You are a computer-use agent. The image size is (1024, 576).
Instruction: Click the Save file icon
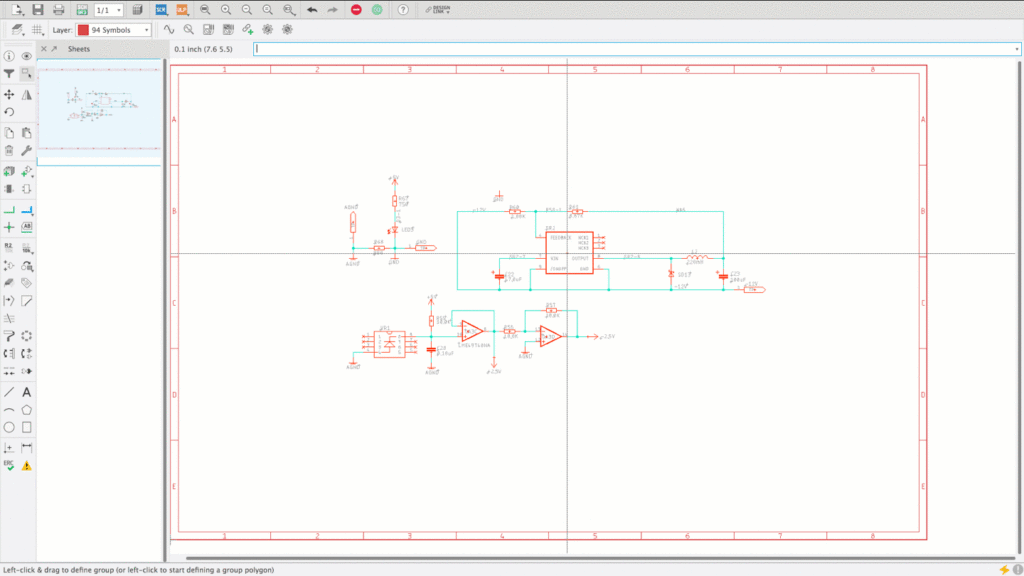[x=37, y=10]
